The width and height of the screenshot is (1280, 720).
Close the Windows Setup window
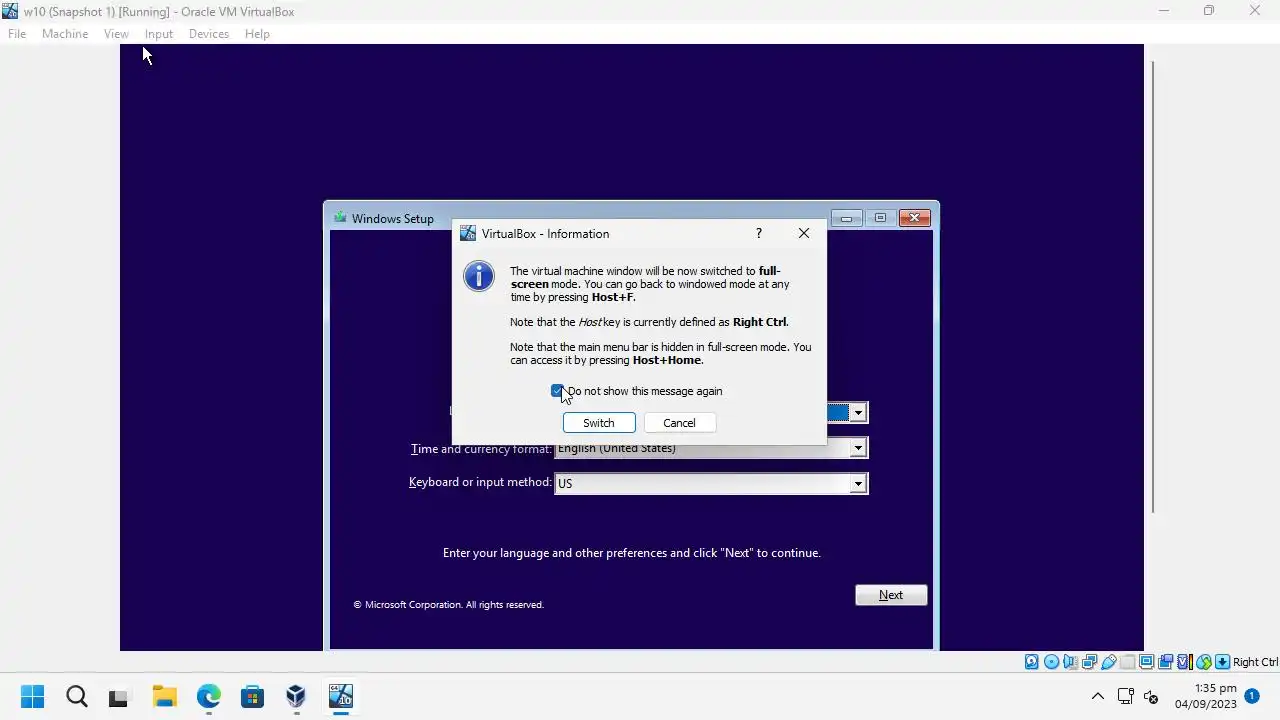[x=915, y=218]
